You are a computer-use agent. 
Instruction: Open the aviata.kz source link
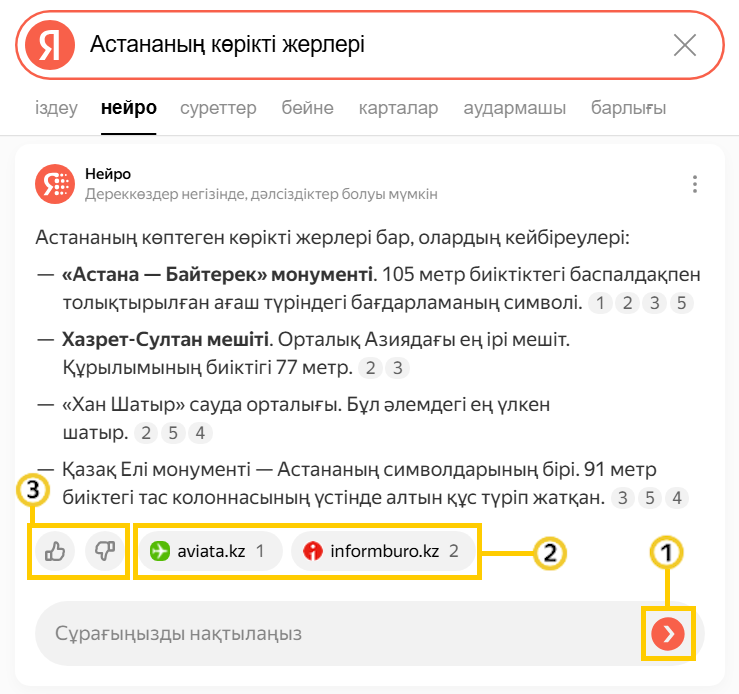click(x=208, y=551)
